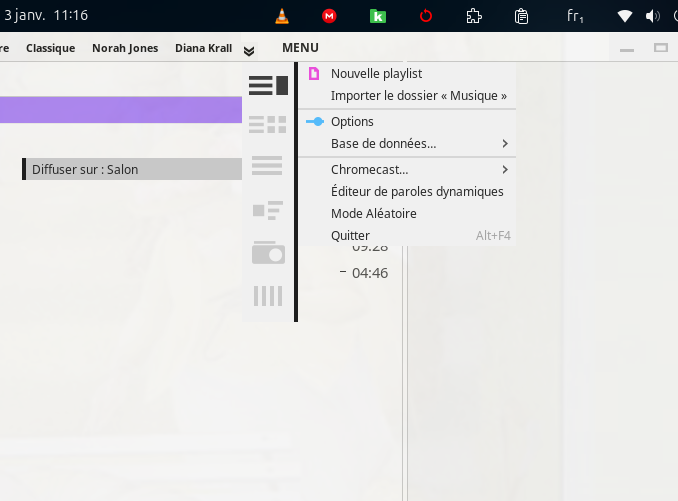This screenshot has height=501, width=678.
Task: Create a new playlist via Nouvelle playlist
Action: pyautogui.click(x=376, y=73)
